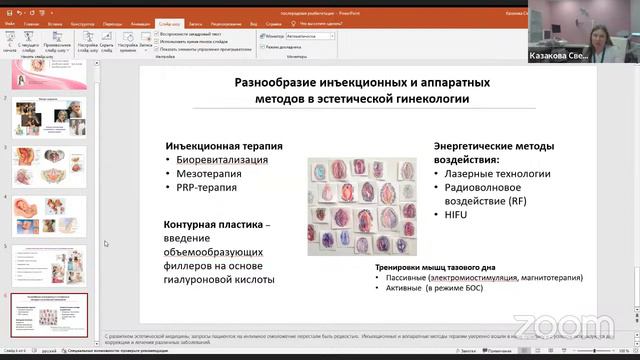Start slideshow from beginning (С начала)

click(10, 42)
